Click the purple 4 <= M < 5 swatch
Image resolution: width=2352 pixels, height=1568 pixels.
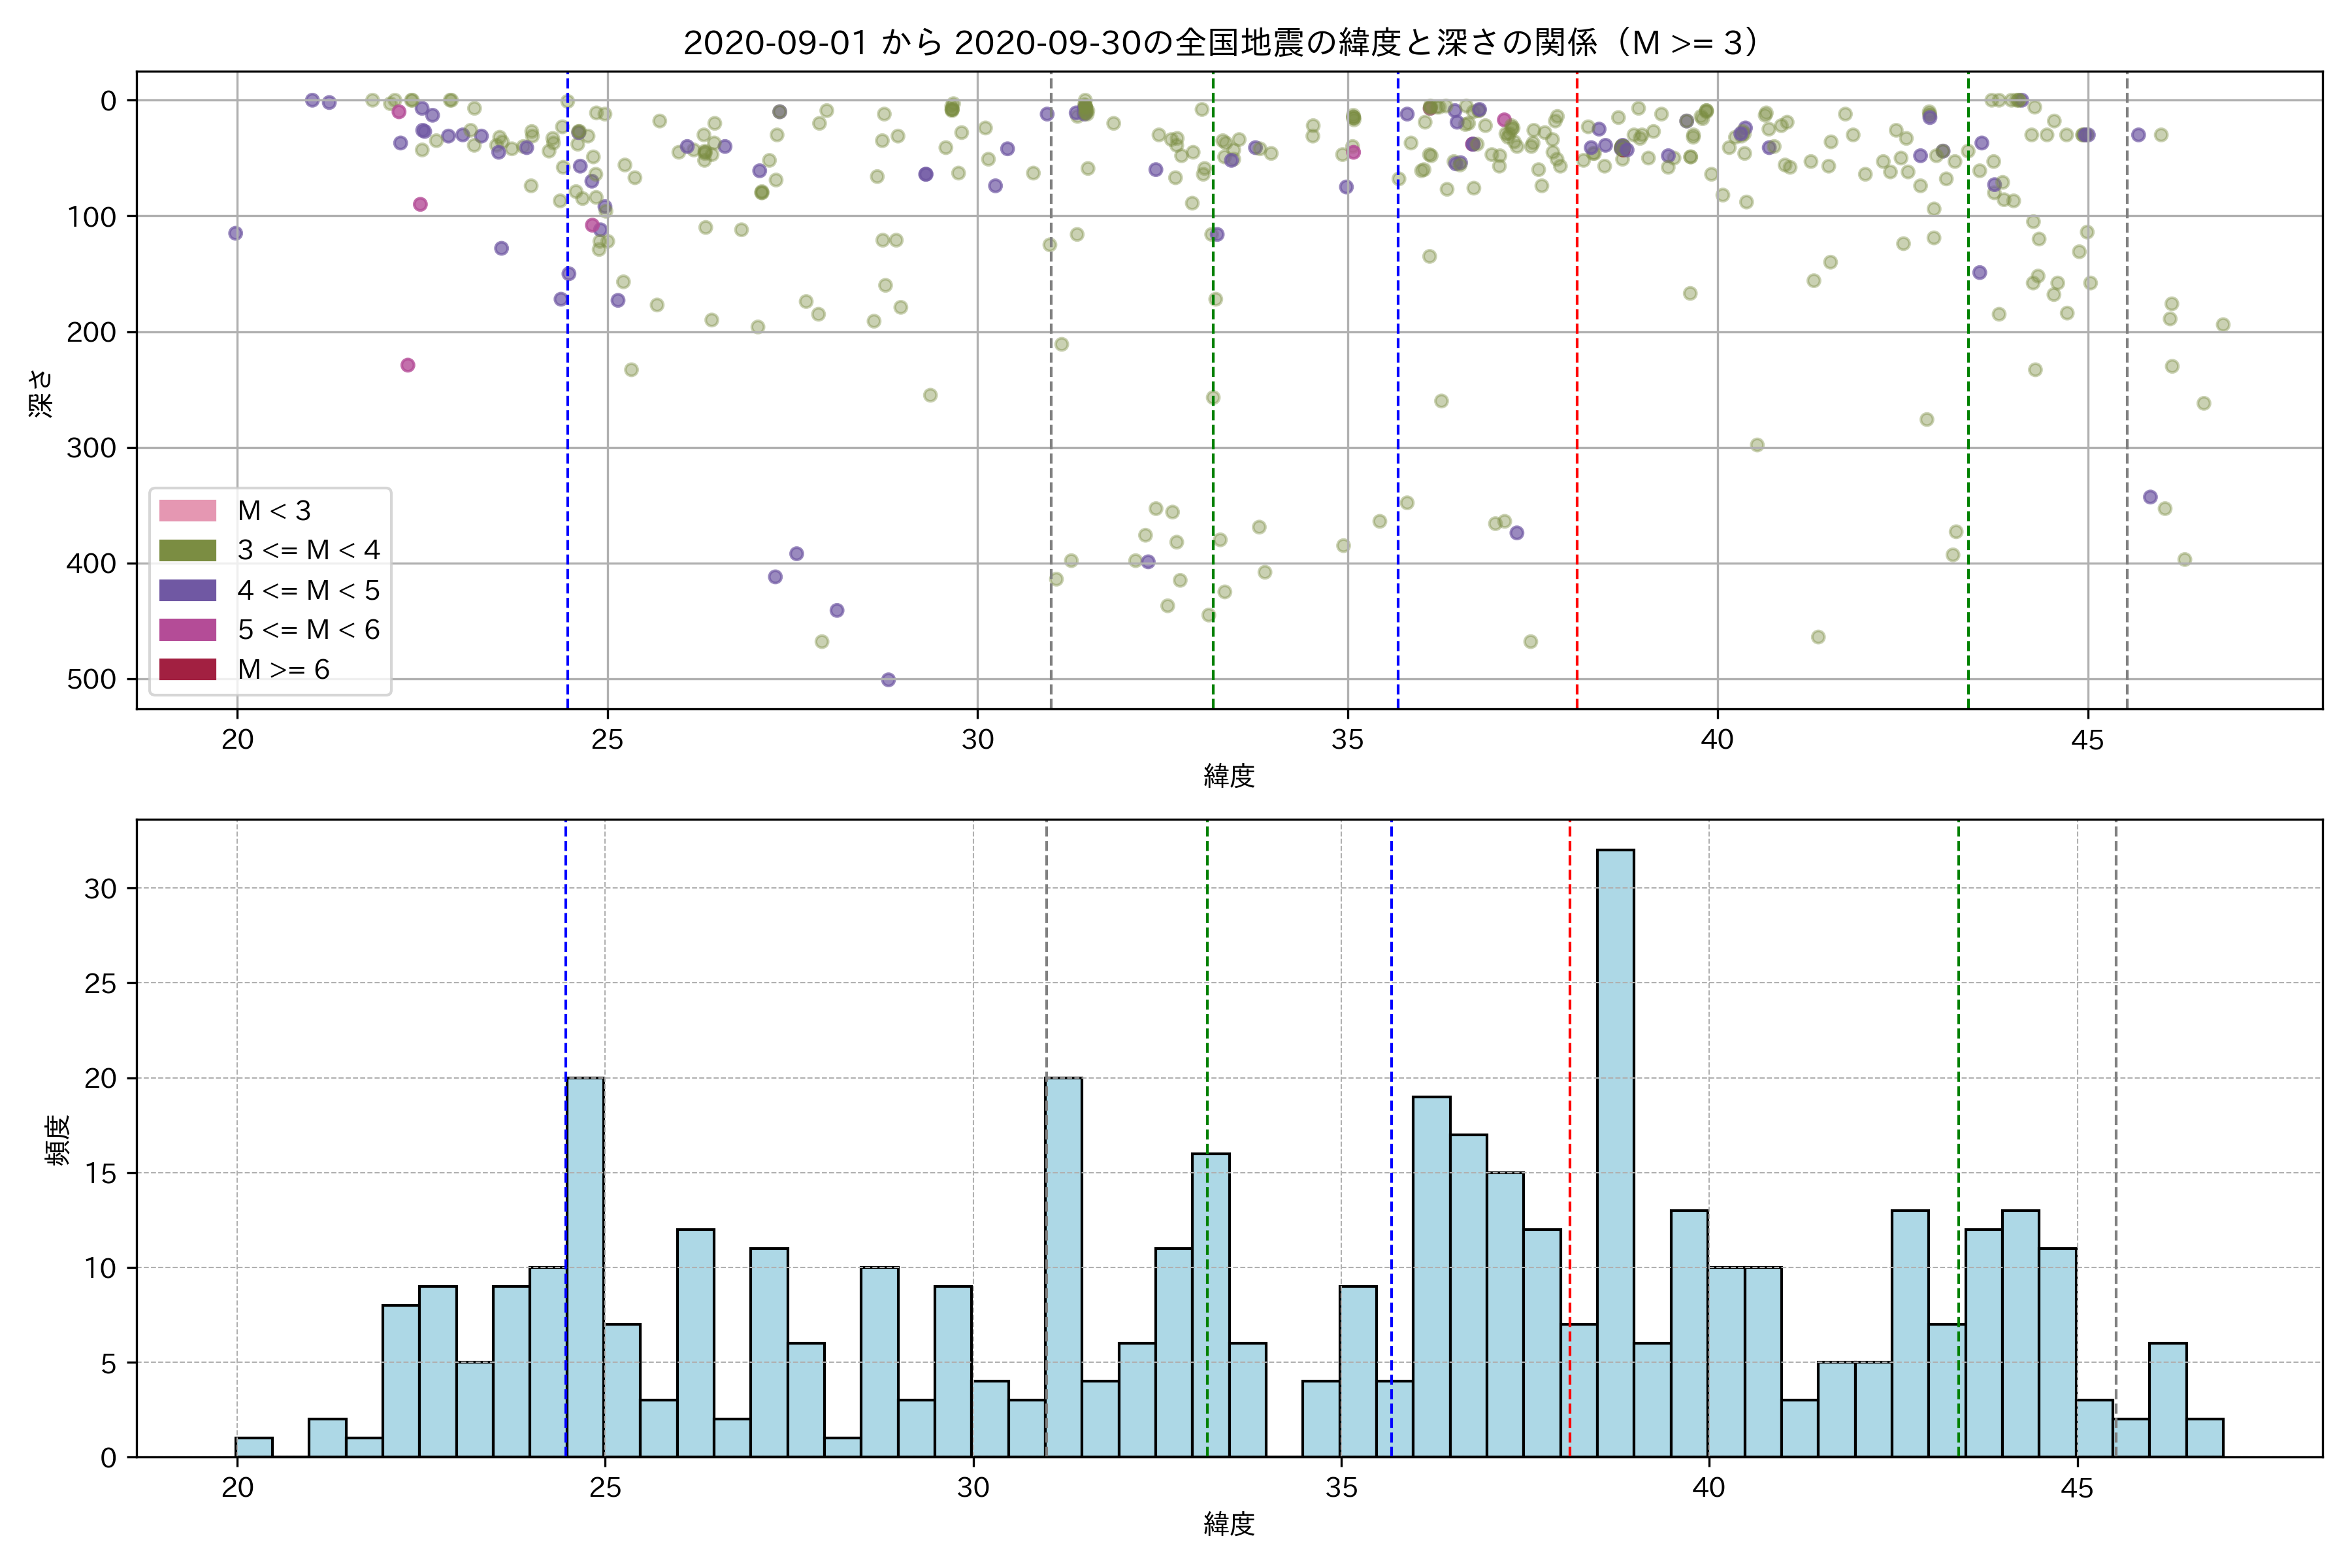187,590
